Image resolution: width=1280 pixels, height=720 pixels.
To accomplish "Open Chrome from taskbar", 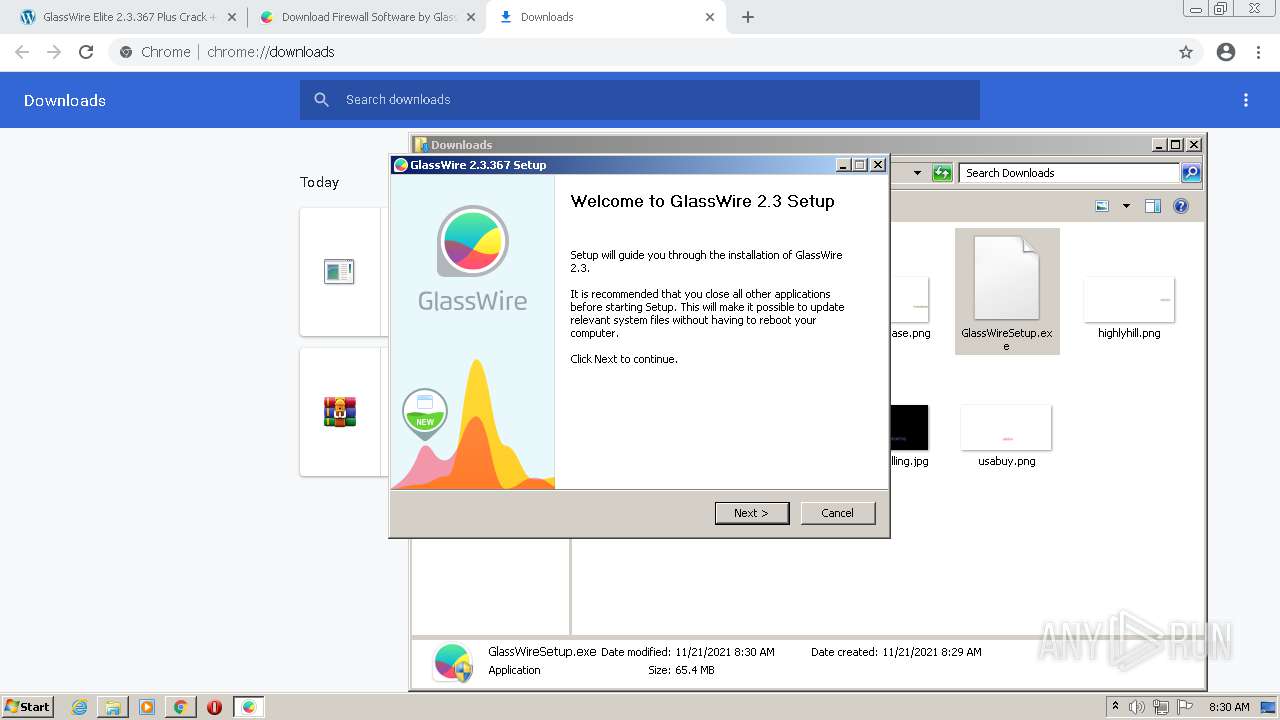I will (180, 707).
